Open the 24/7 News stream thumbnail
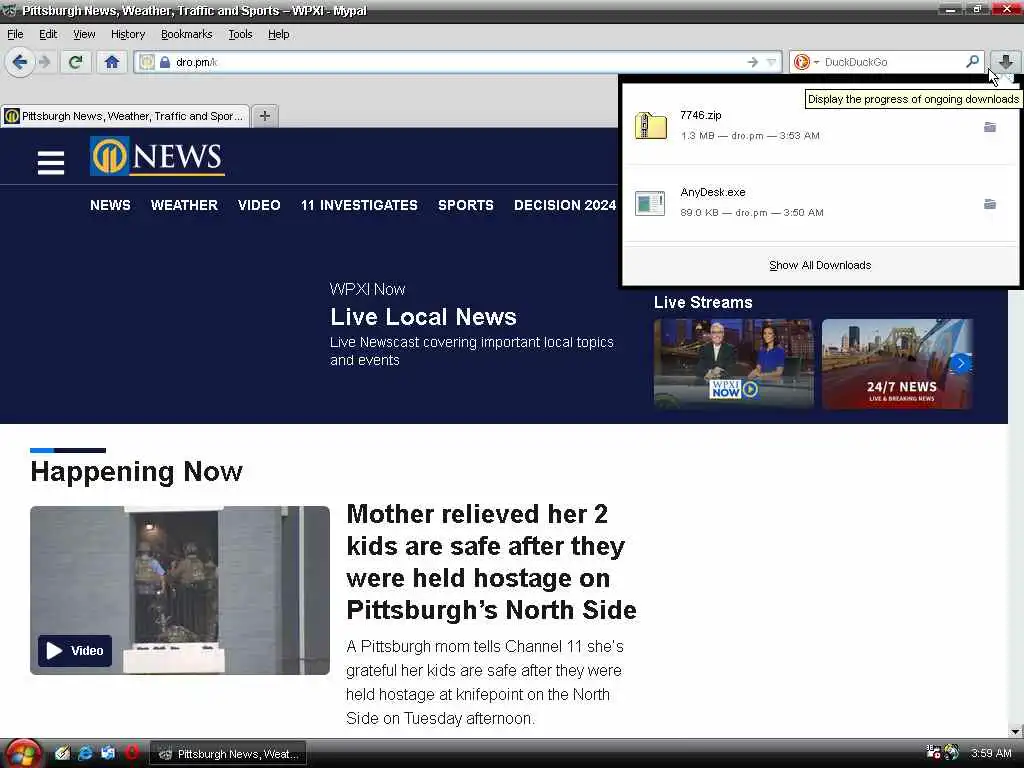This screenshot has height=768, width=1024. point(897,364)
